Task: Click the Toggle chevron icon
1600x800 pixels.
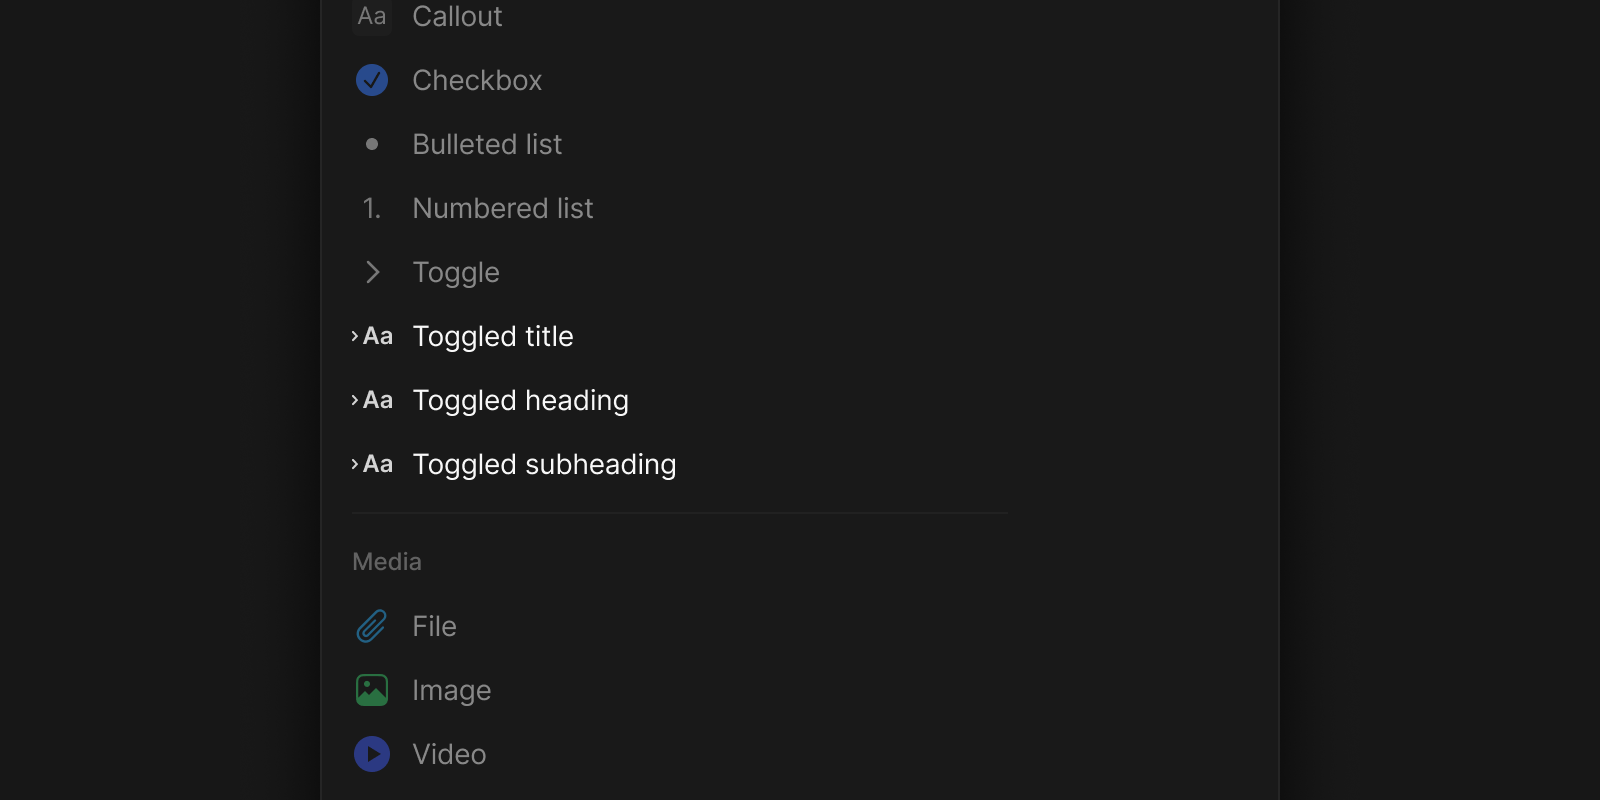Action: click(x=372, y=272)
